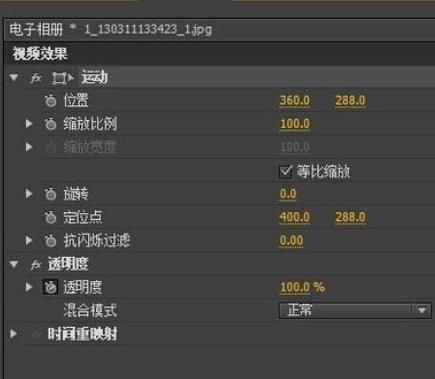Click the 定位点 X value 400.0

(295, 217)
